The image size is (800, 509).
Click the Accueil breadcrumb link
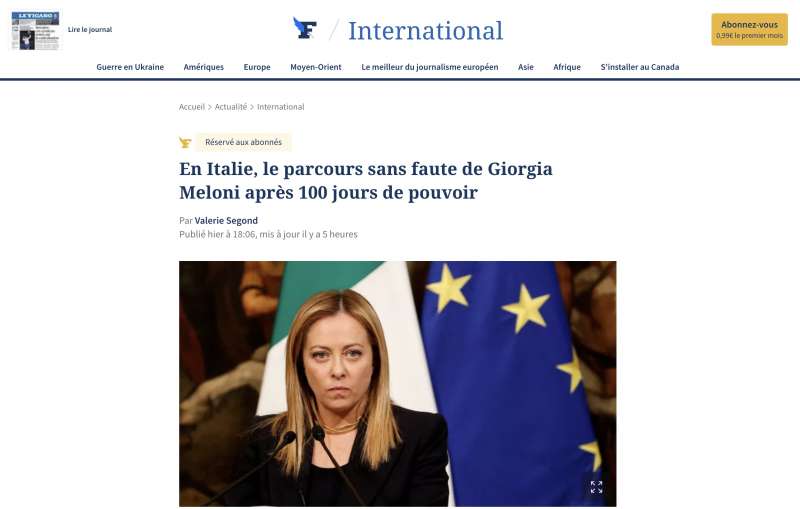pos(192,107)
